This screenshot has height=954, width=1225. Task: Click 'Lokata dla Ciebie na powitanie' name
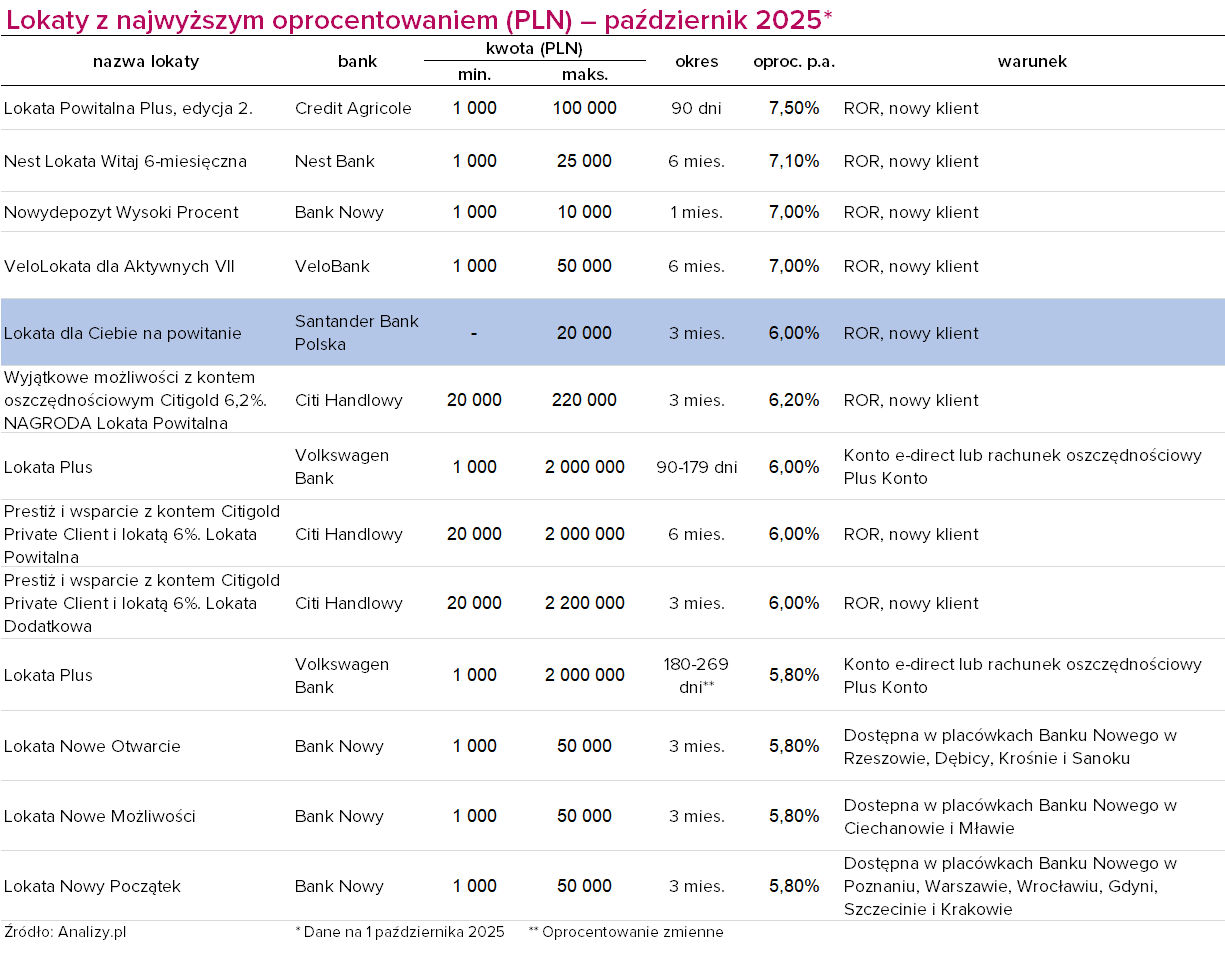[x=123, y=333]
